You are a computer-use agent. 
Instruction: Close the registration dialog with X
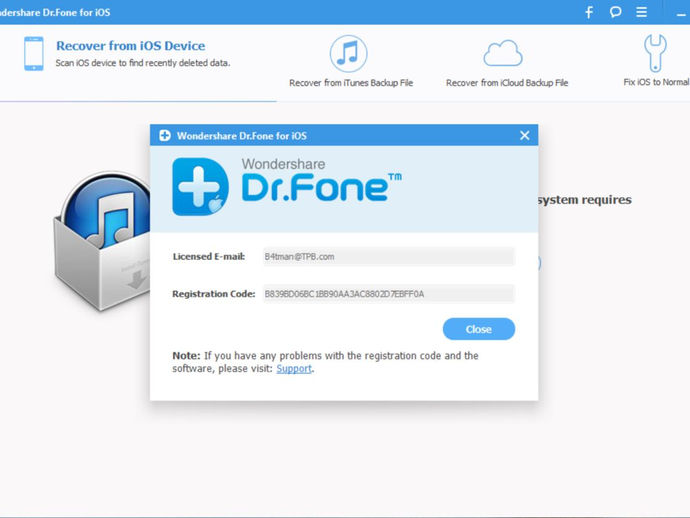coord(525,135)
